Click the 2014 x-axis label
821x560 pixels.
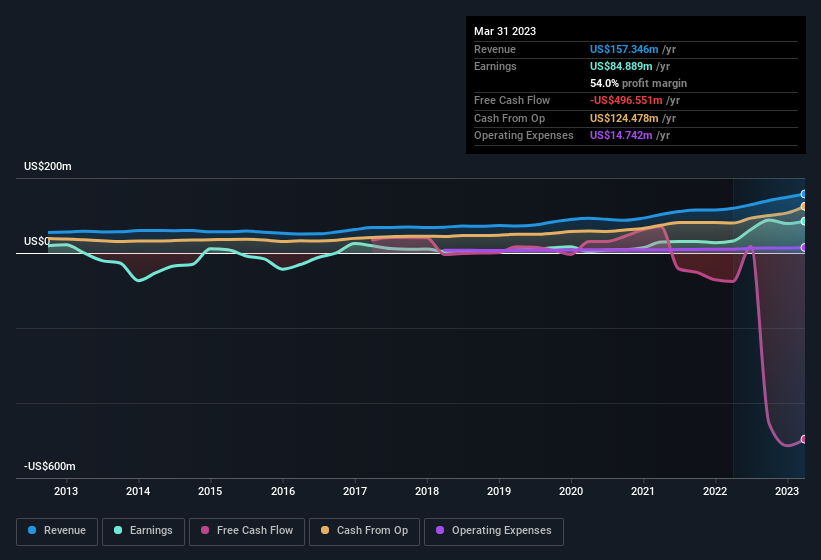(138, 491)
